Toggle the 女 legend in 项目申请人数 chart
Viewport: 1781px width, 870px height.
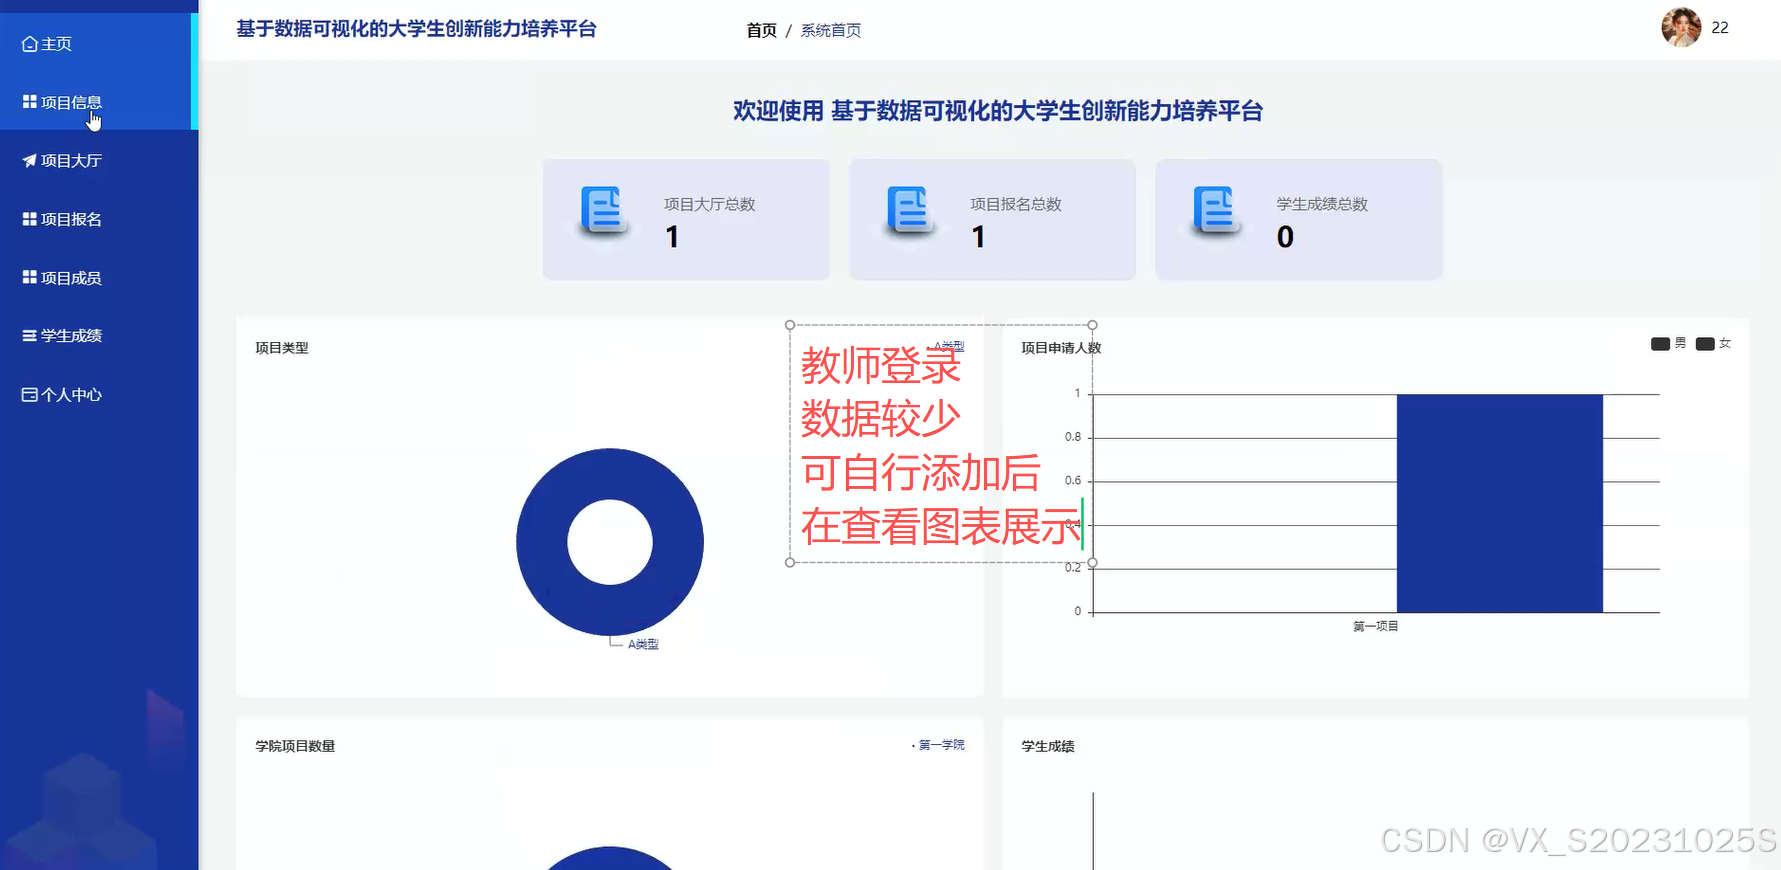1713,344
